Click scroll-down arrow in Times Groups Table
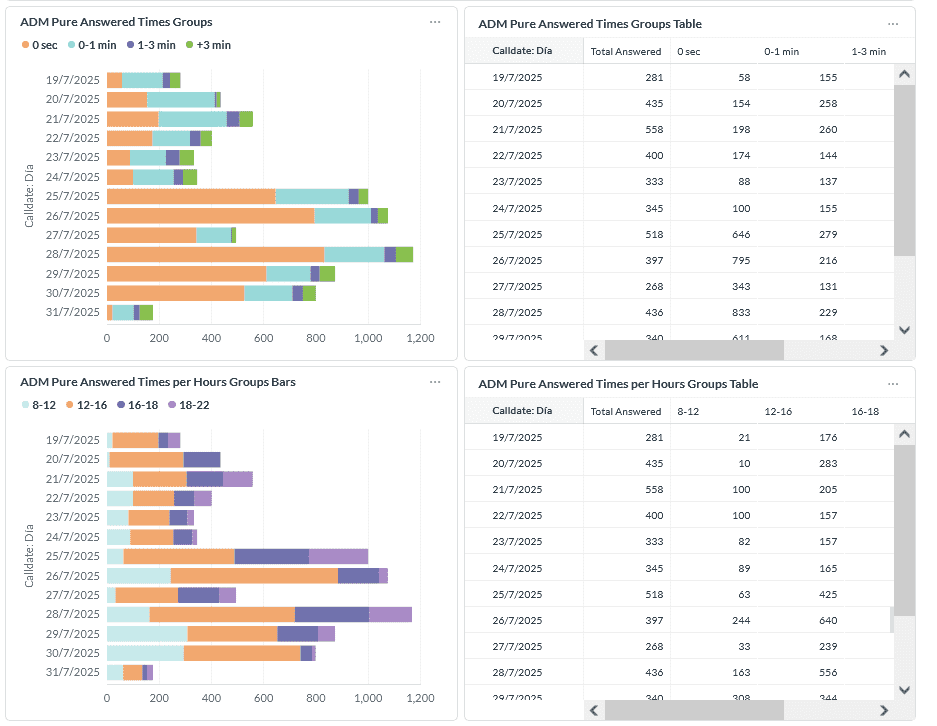Screen dimensions: 937x726 pos(904,330)
